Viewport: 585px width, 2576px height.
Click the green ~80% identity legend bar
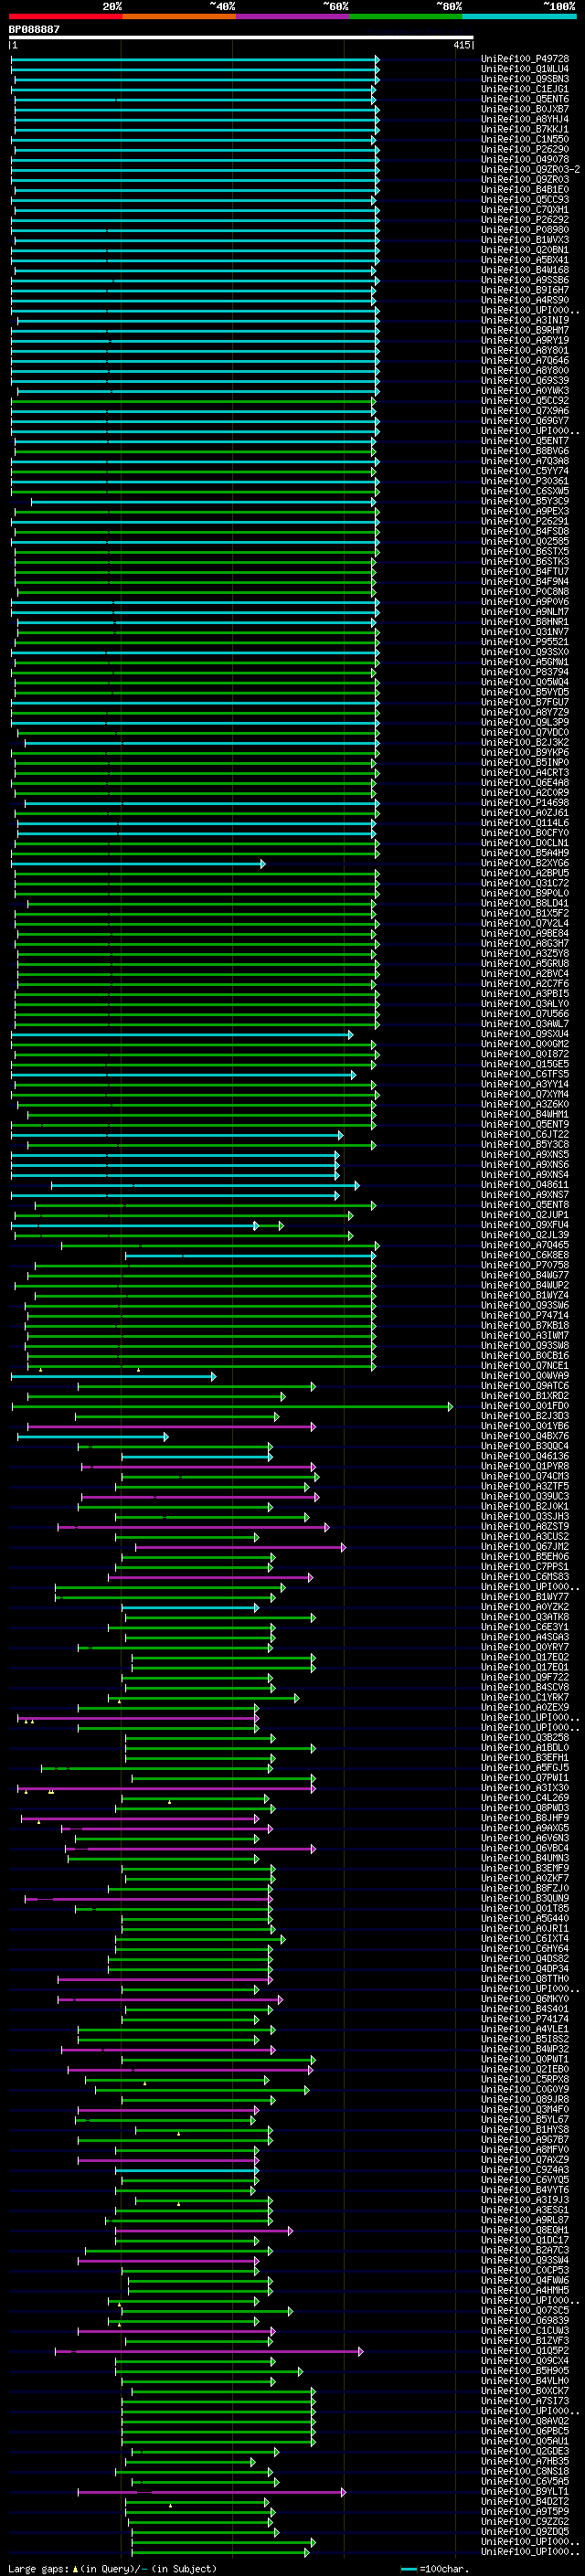(x=406, y=16)
